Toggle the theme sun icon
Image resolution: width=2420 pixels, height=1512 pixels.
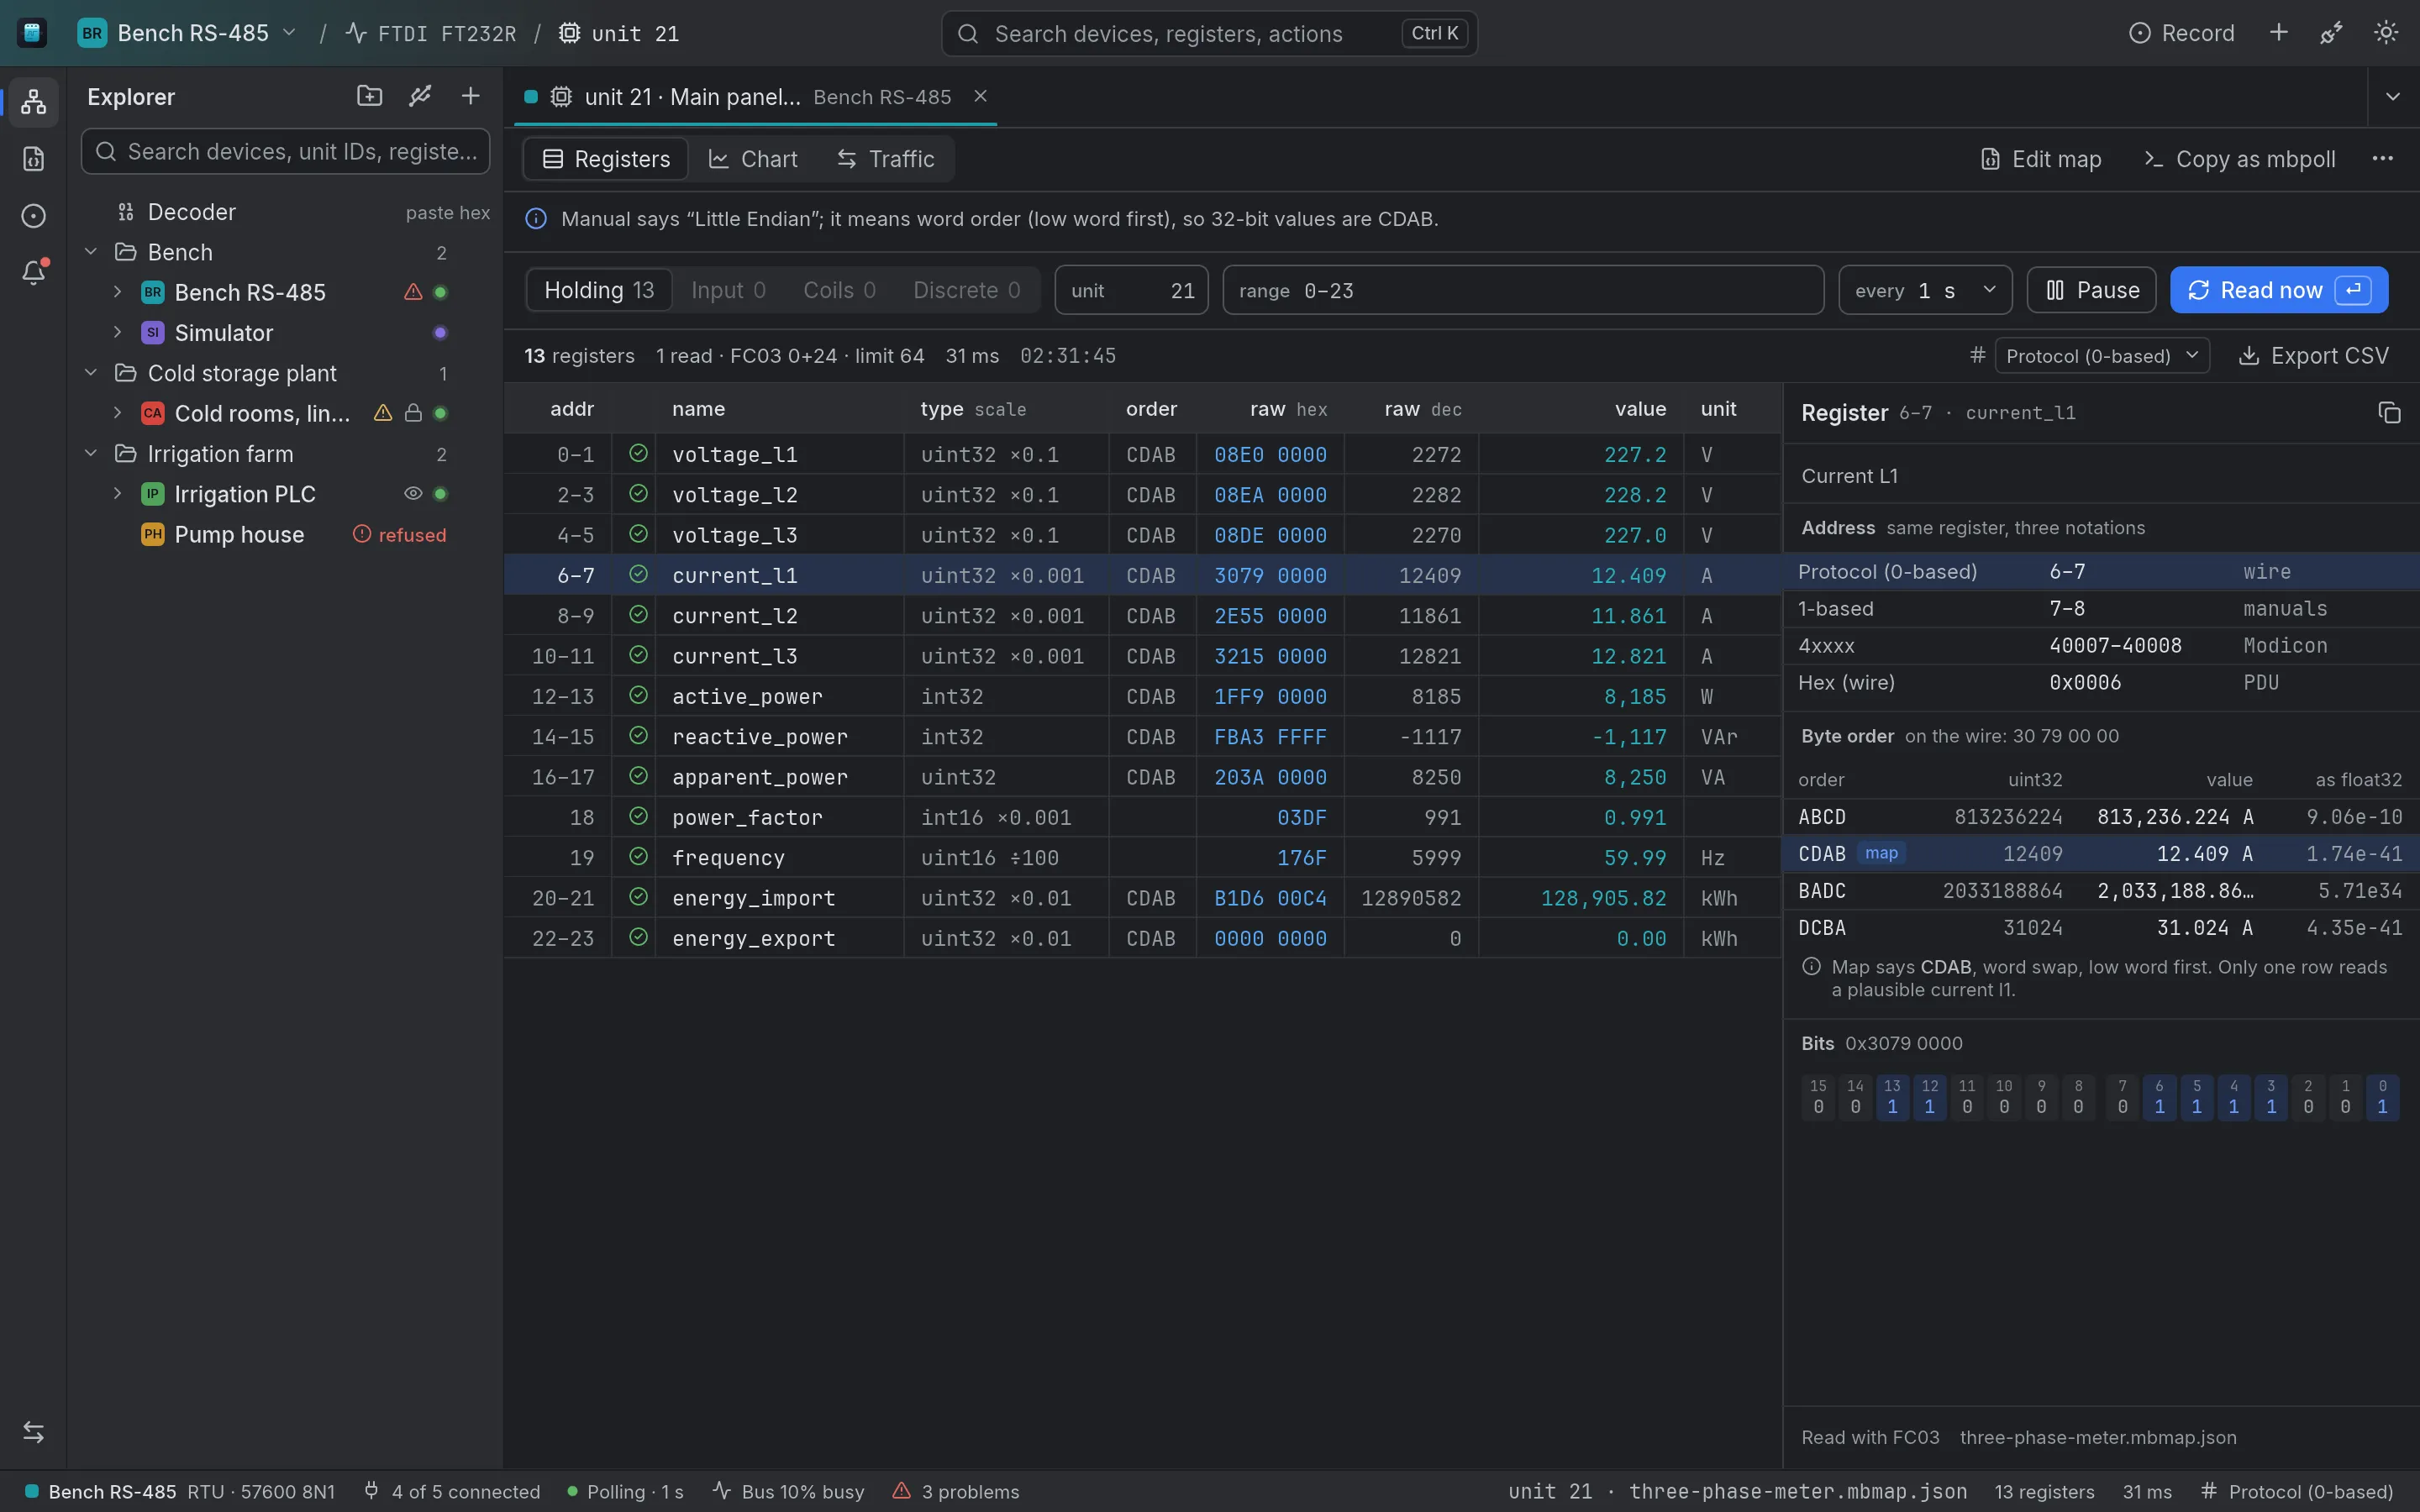2386,33
